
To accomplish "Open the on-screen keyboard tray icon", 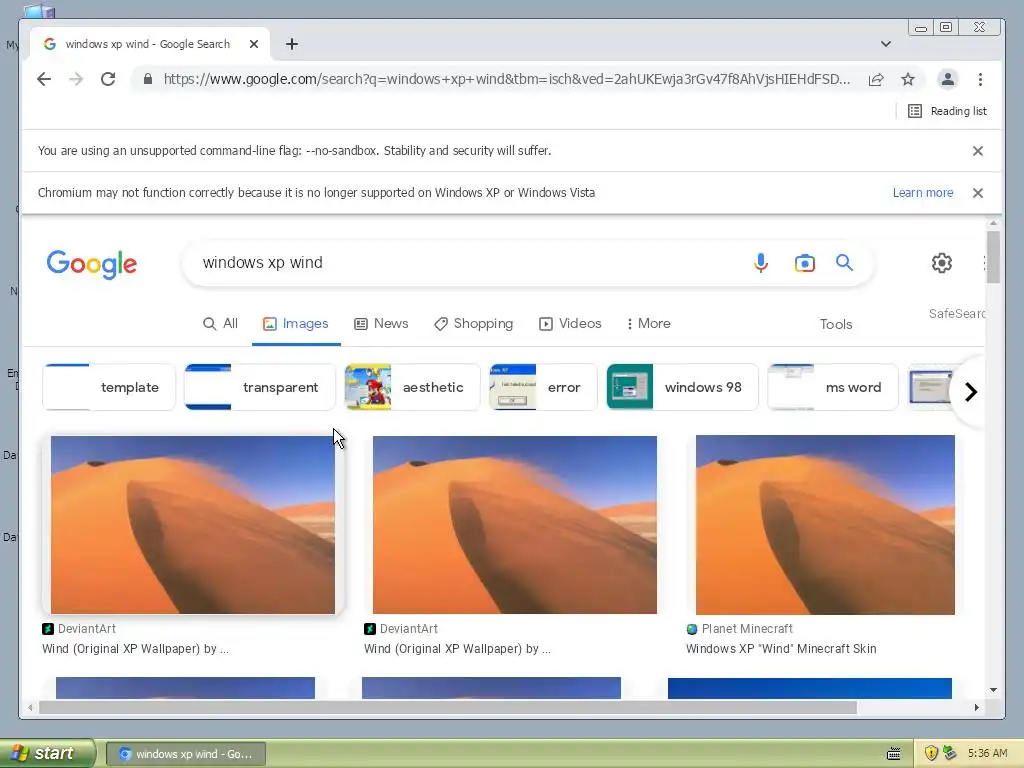I will click(894, 754).
